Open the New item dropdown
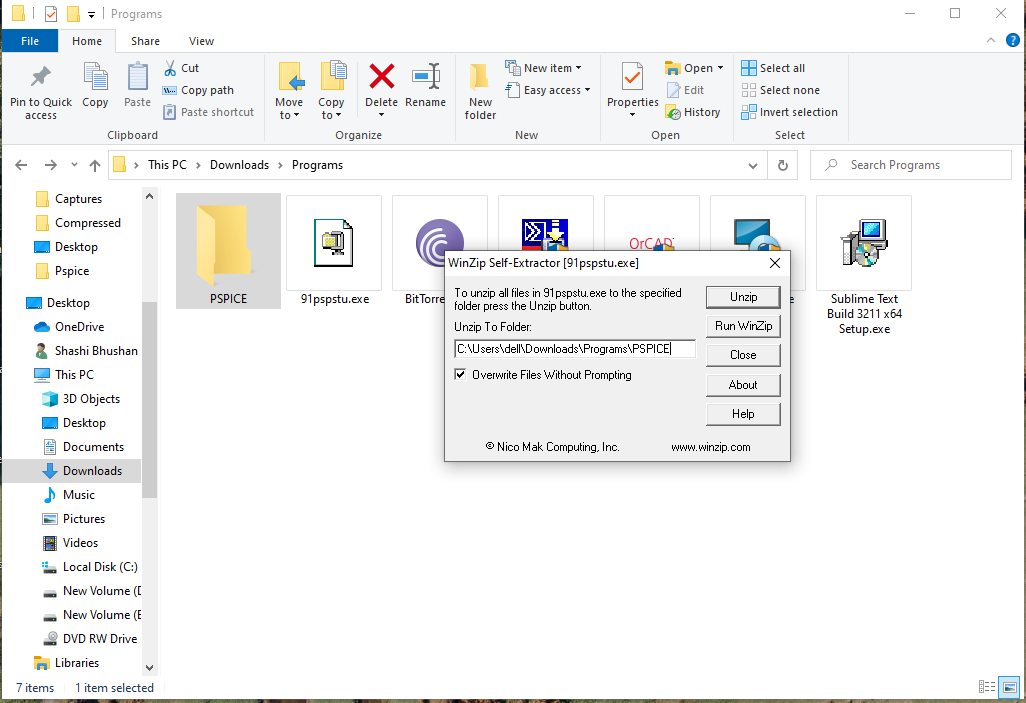The height and width of the screenshot is (703, 1026). click(544, 67)
